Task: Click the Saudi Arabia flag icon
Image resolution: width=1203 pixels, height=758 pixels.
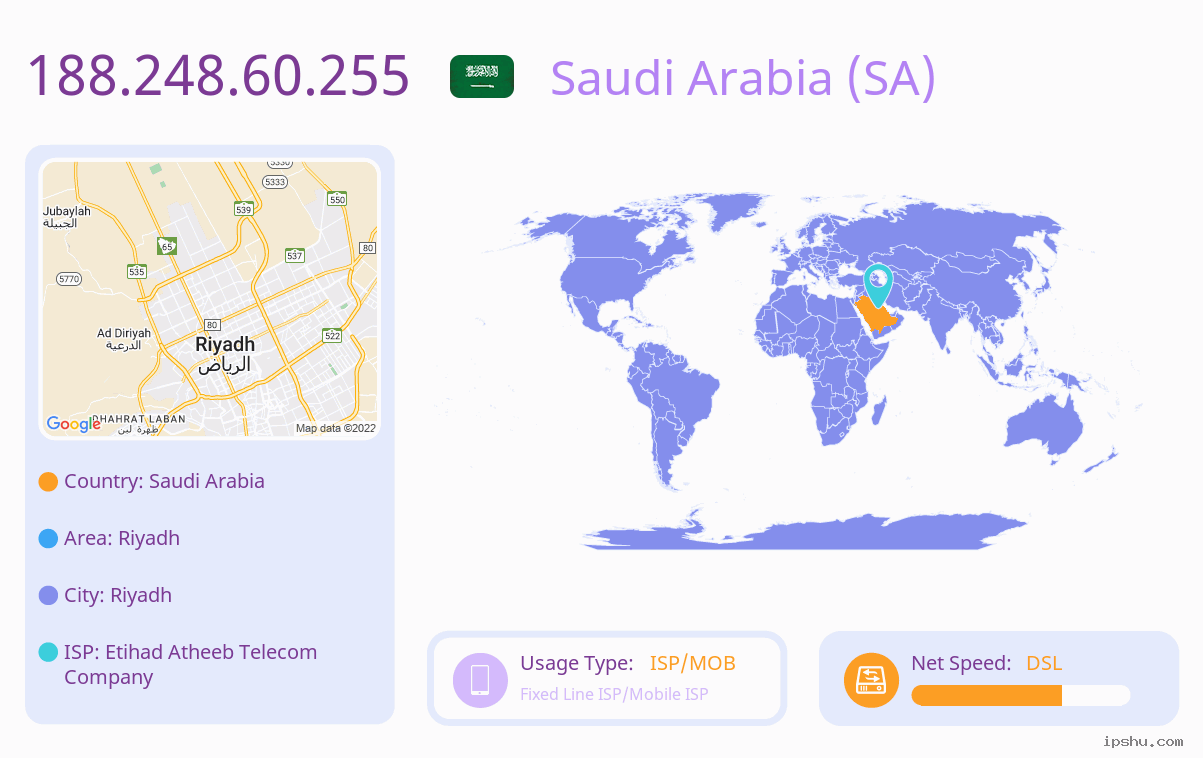Action: (482, 77)
